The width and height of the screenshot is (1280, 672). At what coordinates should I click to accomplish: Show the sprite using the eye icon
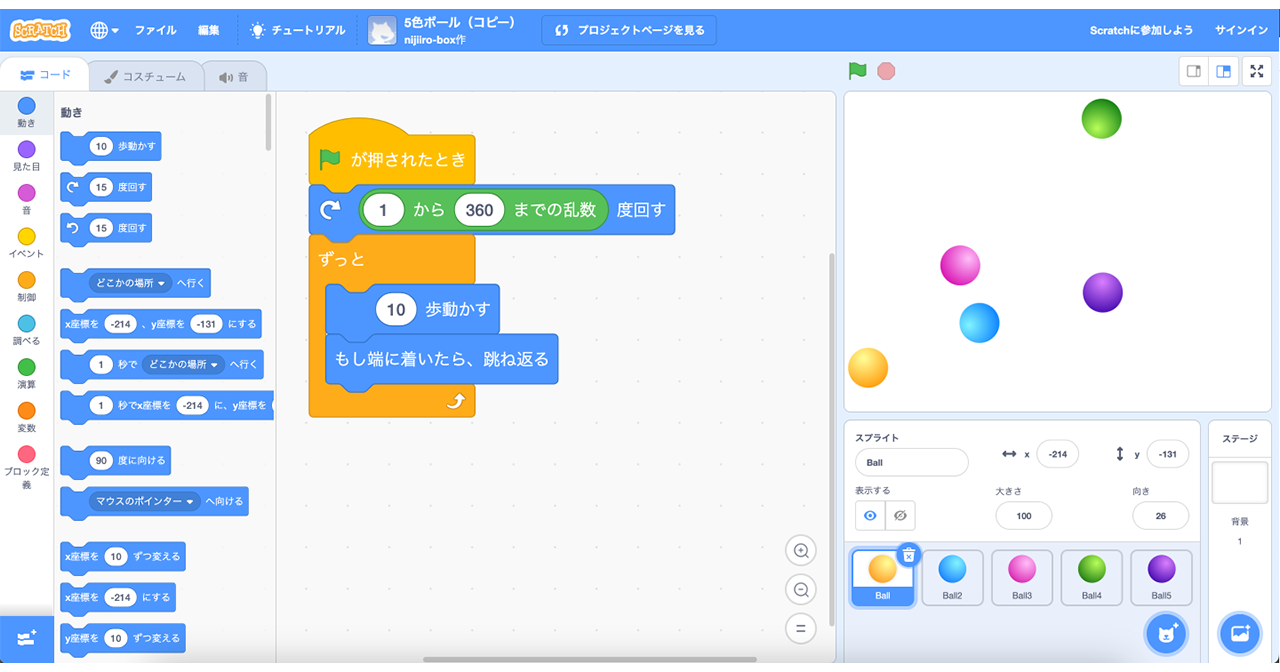pyautogui.click(x=870, y=515)
